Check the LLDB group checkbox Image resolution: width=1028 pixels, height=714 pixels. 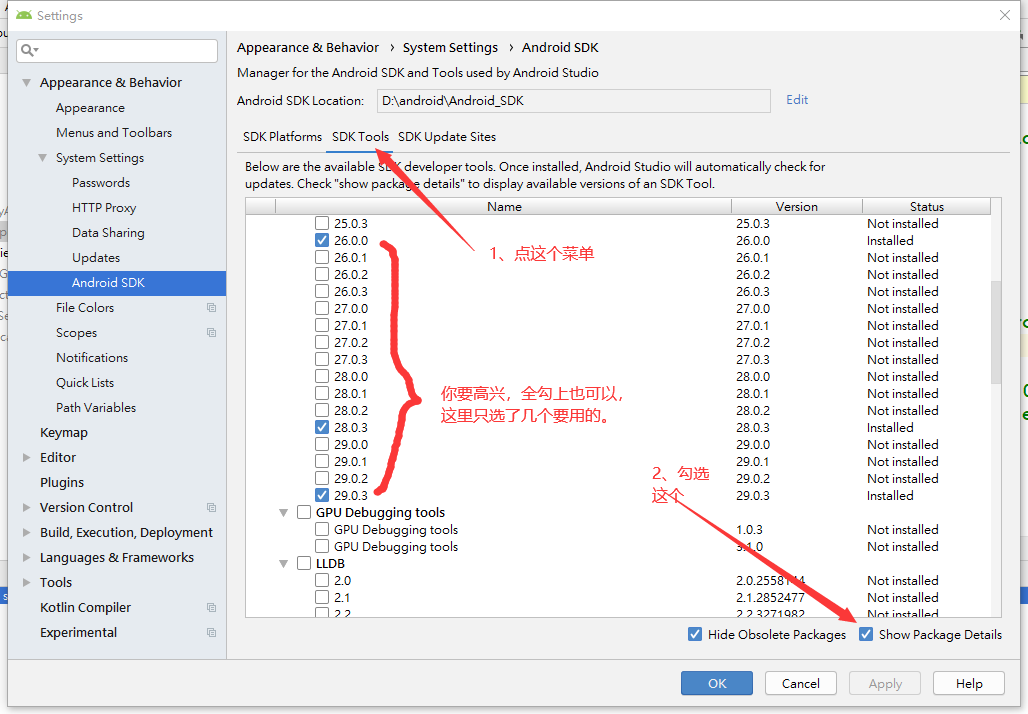304,563
